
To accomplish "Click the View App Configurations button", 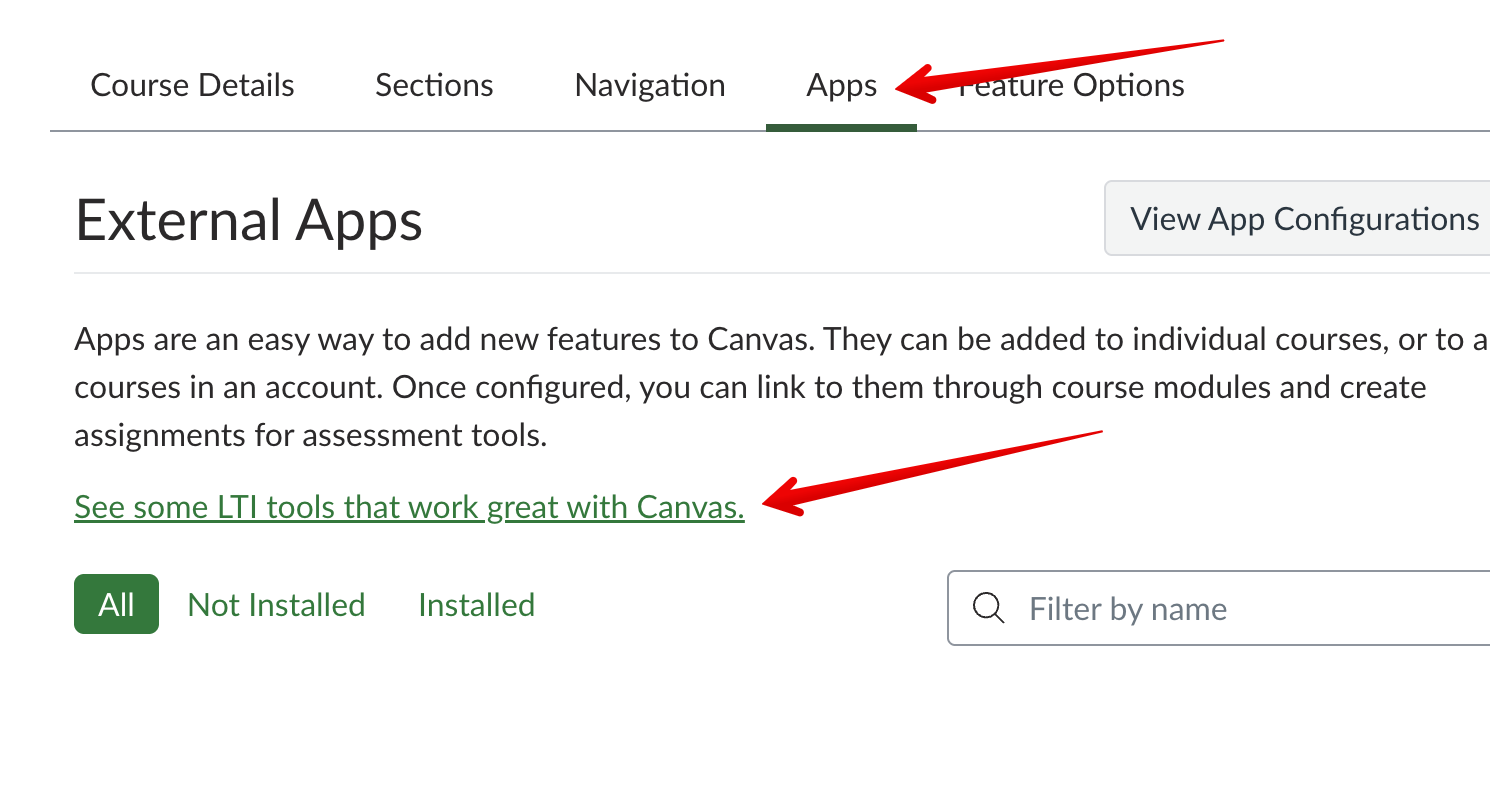I will 1304,218.
